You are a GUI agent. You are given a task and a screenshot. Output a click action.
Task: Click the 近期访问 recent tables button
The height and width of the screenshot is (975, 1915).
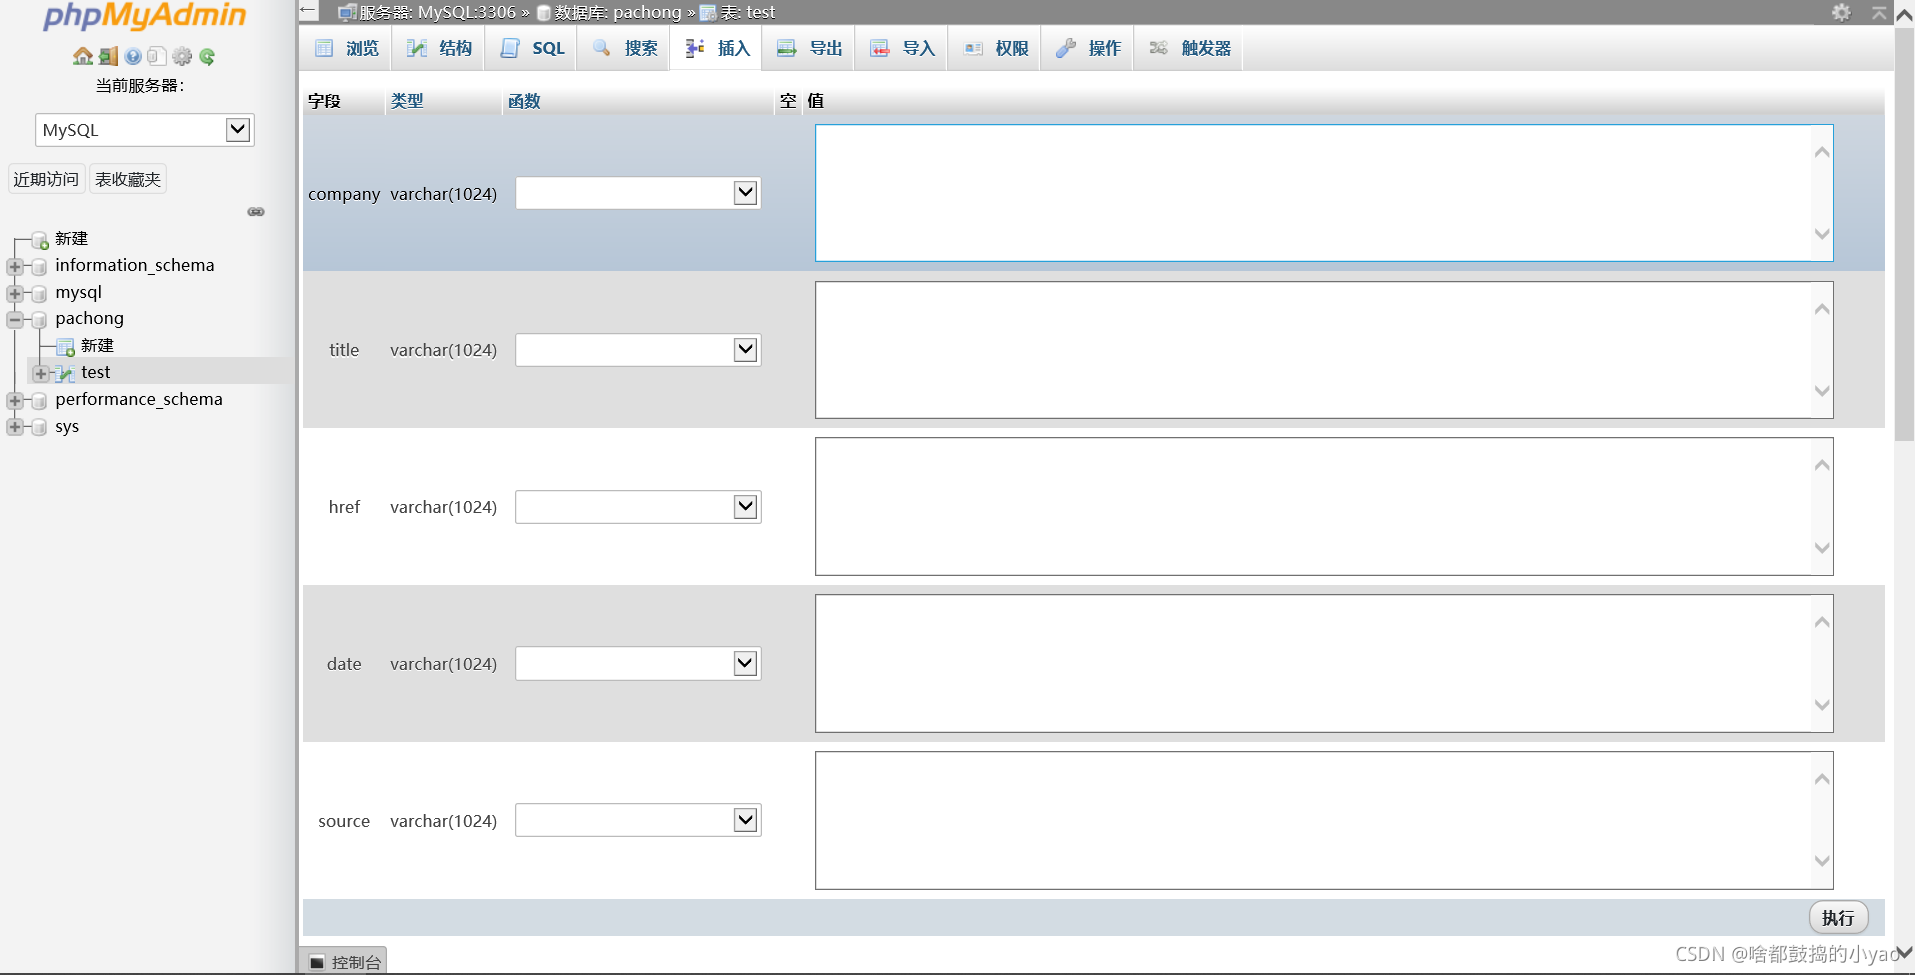46,179
